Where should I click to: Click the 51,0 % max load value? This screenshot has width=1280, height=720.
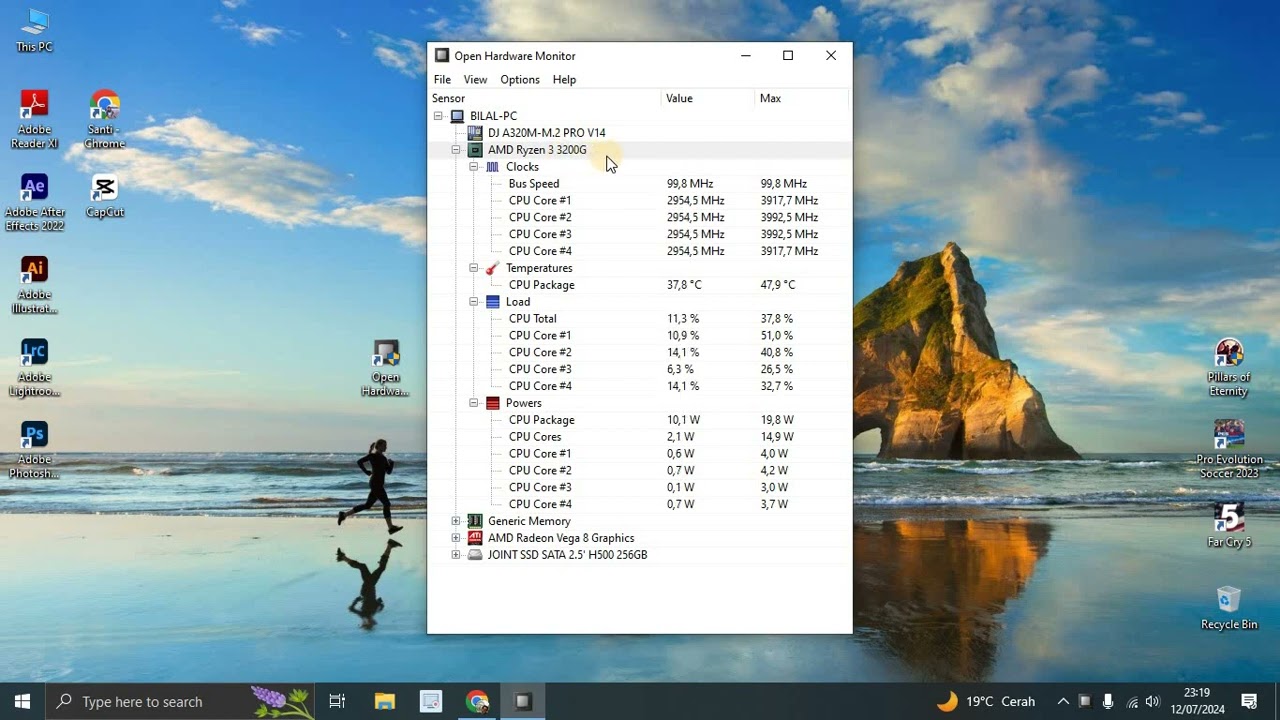click(776, 336)
